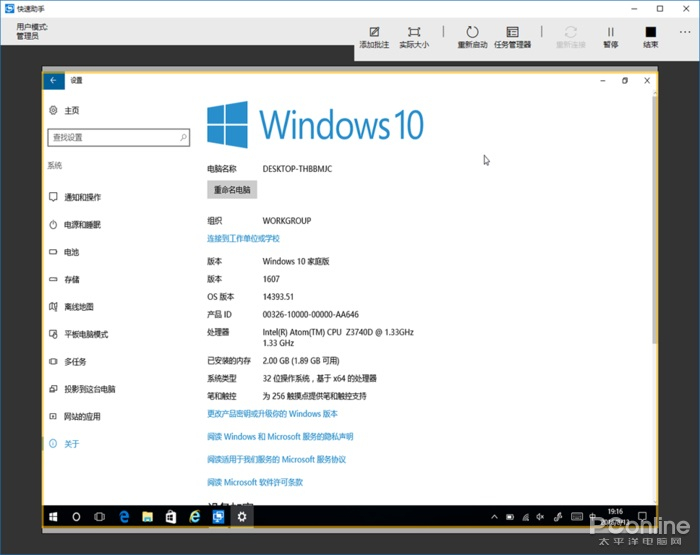Click the Add annotation (添加批注) toolbar icon
The height and width of the screenshot is (555, 700).
click(374, 36)
